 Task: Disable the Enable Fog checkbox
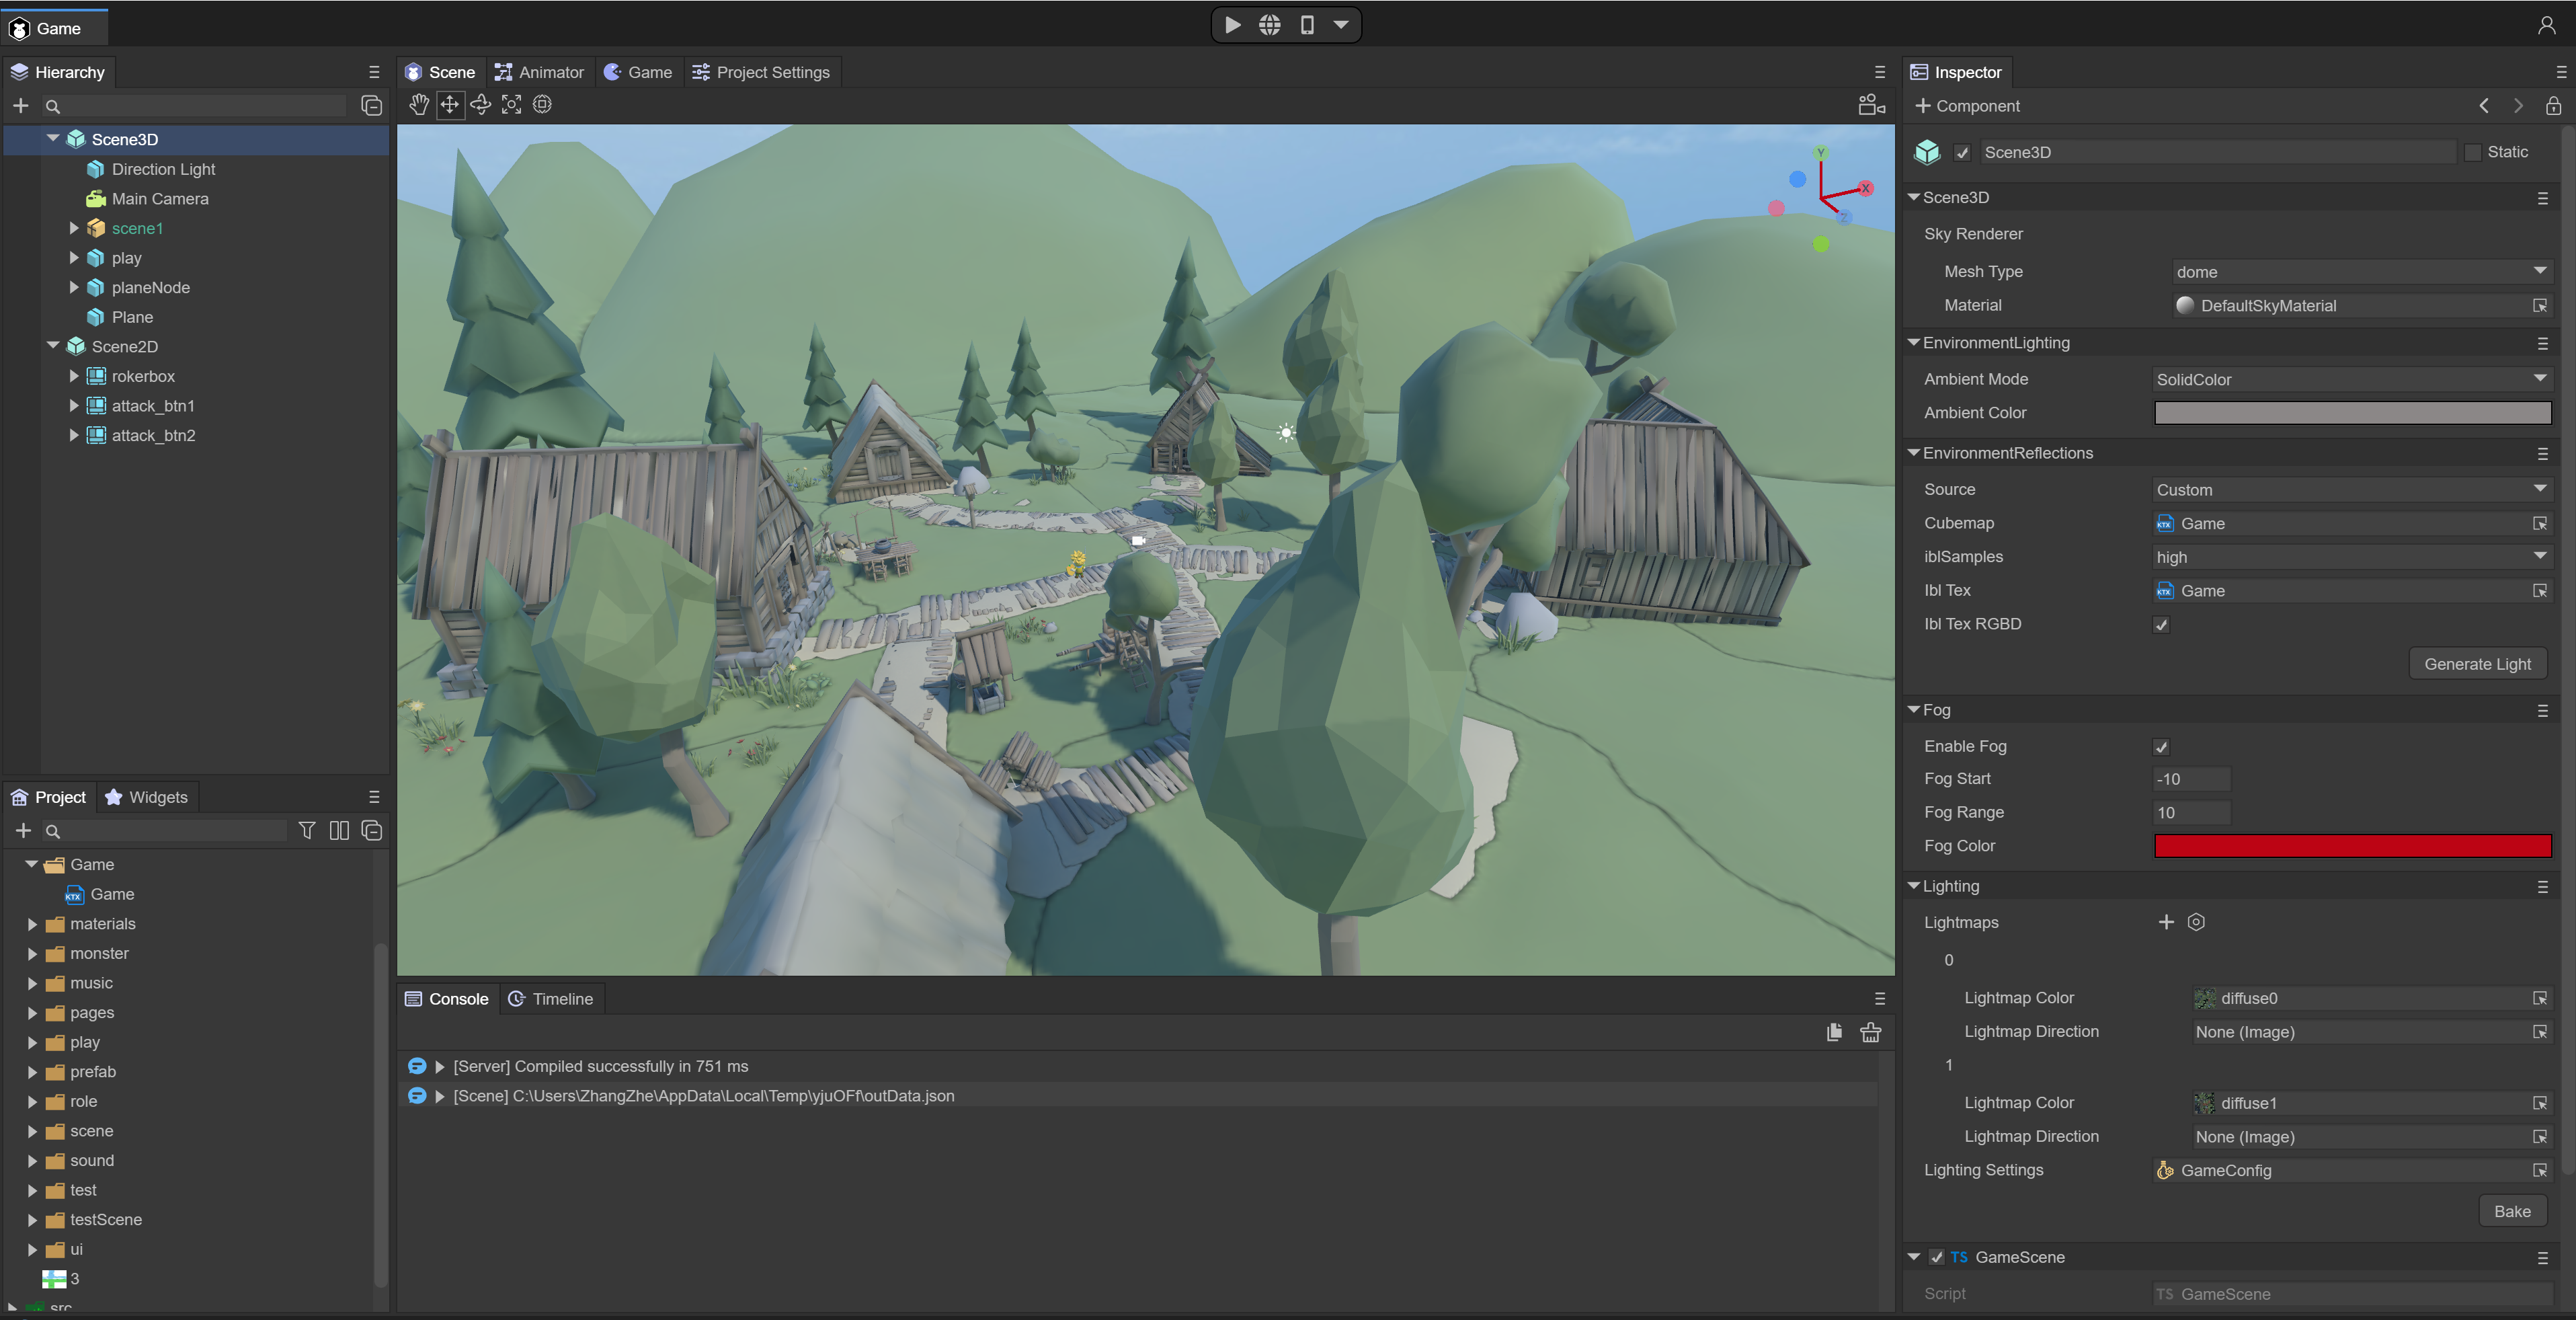point(2161,747)
